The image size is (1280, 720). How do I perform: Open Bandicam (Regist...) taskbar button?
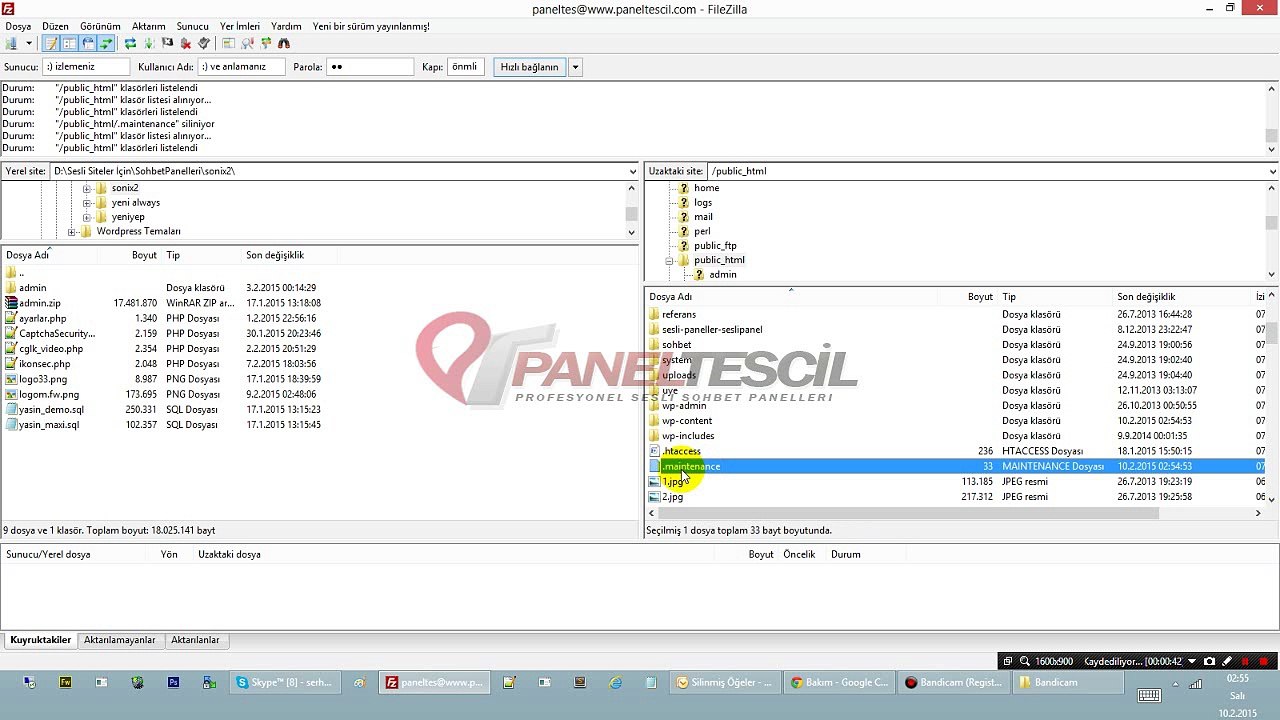click(954, 683)
